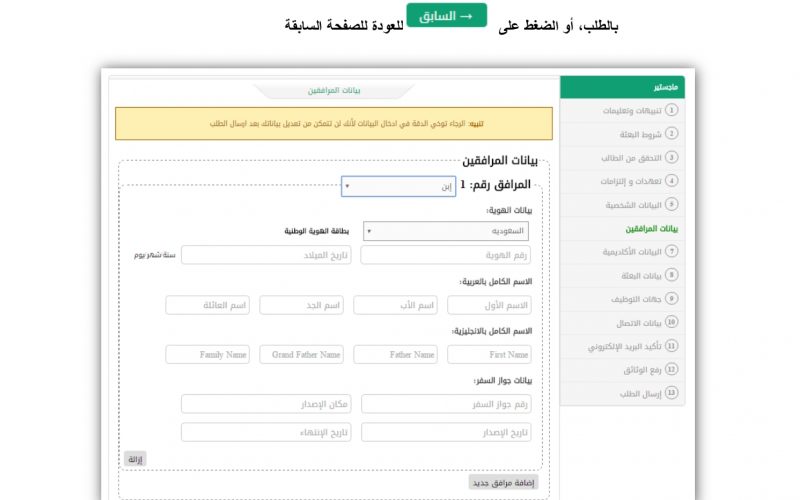Open step 13 إرسال الطلب

(x=622, y=393)
